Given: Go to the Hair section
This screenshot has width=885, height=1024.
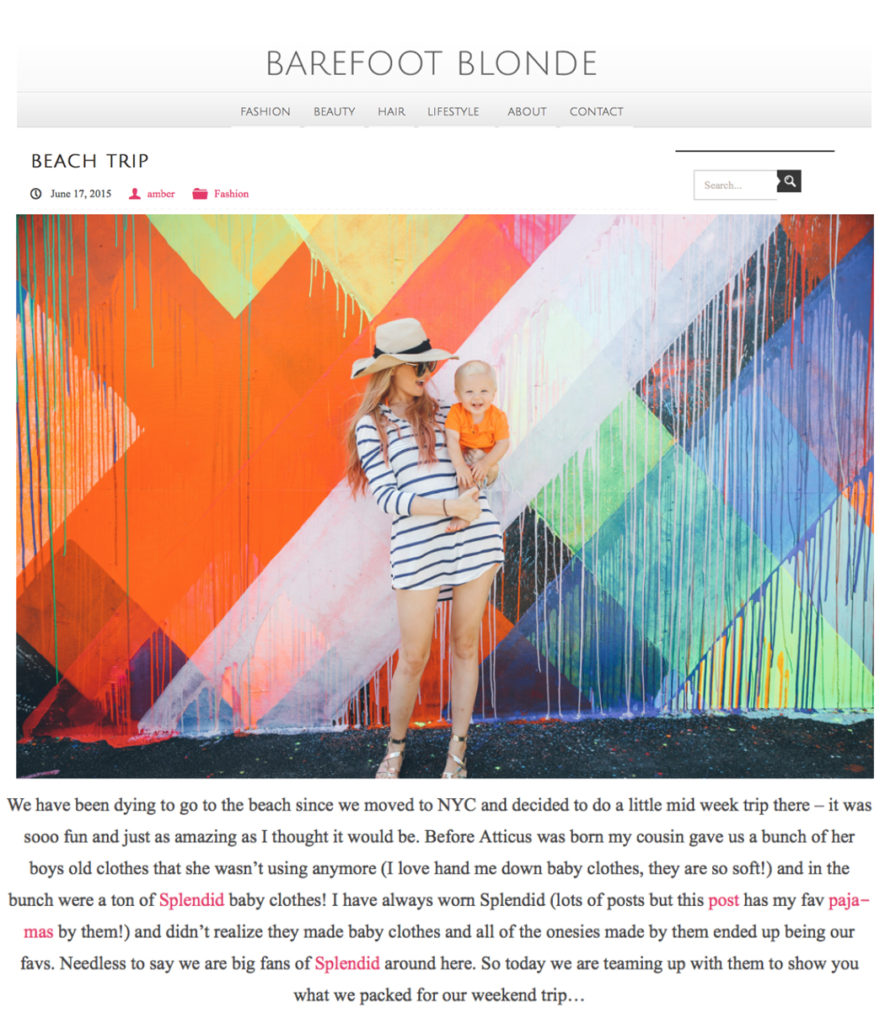Looking at the screenshot, I should point(391,112).
